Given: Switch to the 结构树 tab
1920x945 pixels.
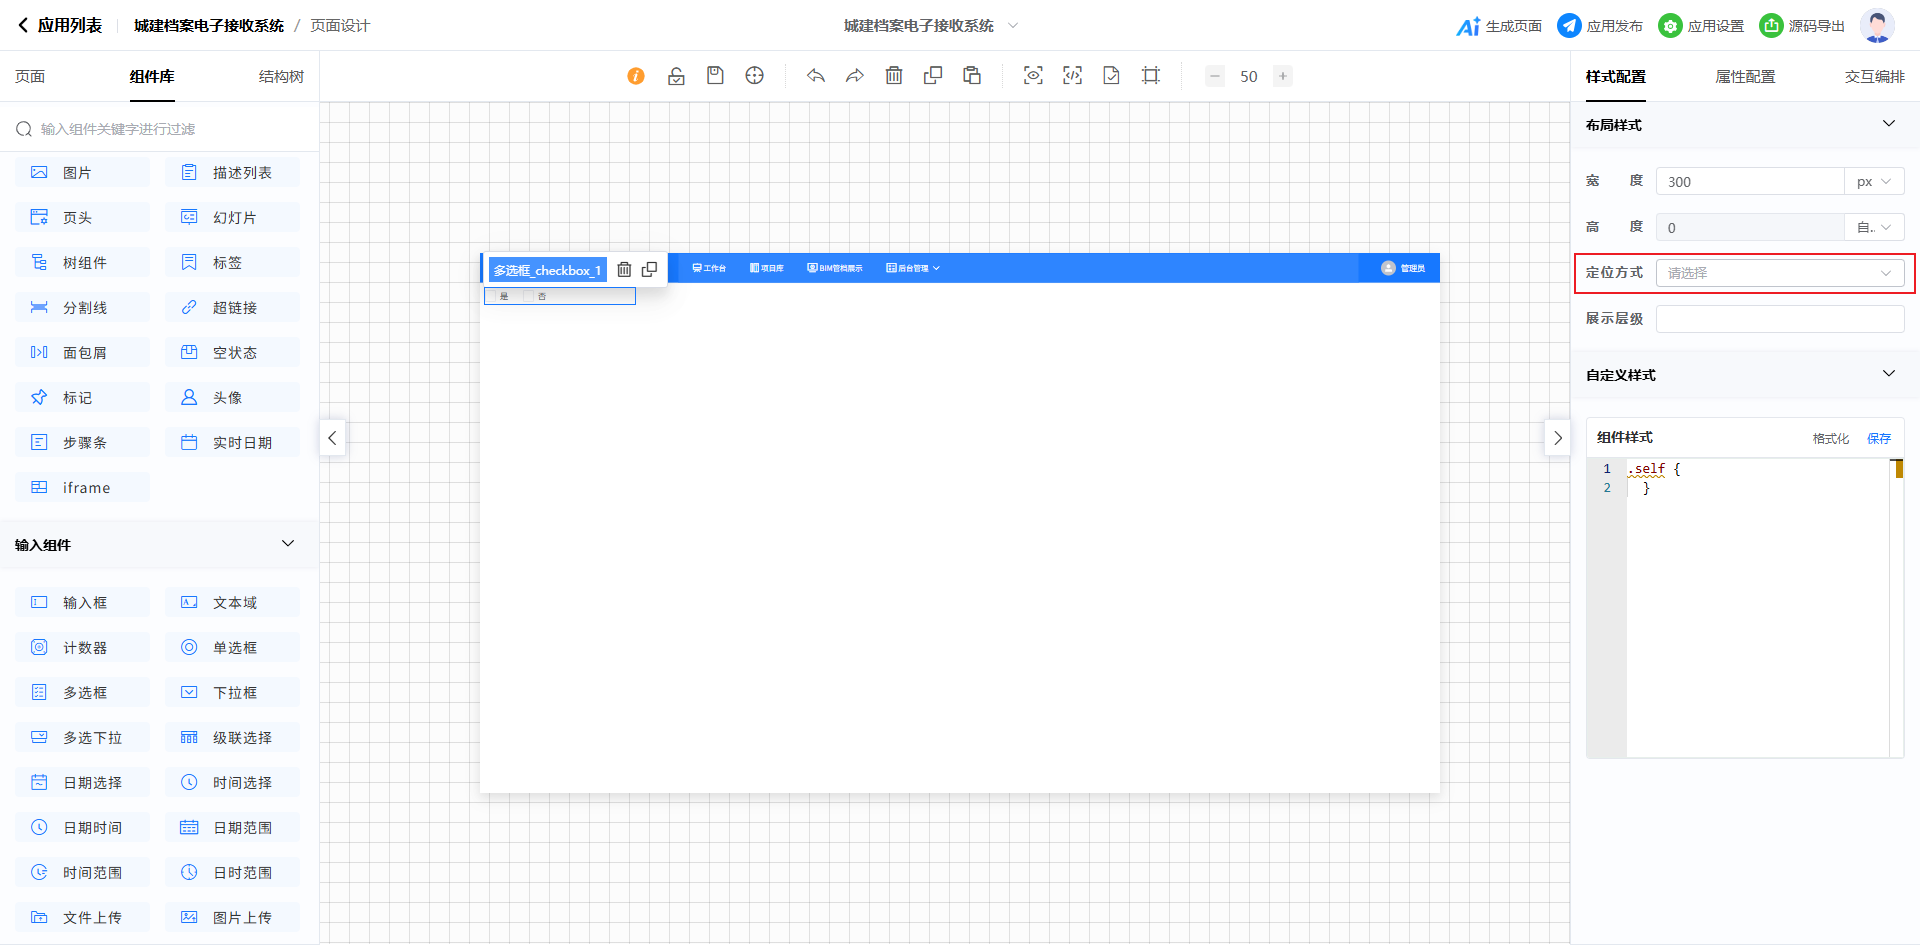Looking at the screenshot, I should [x=281, y=77].
